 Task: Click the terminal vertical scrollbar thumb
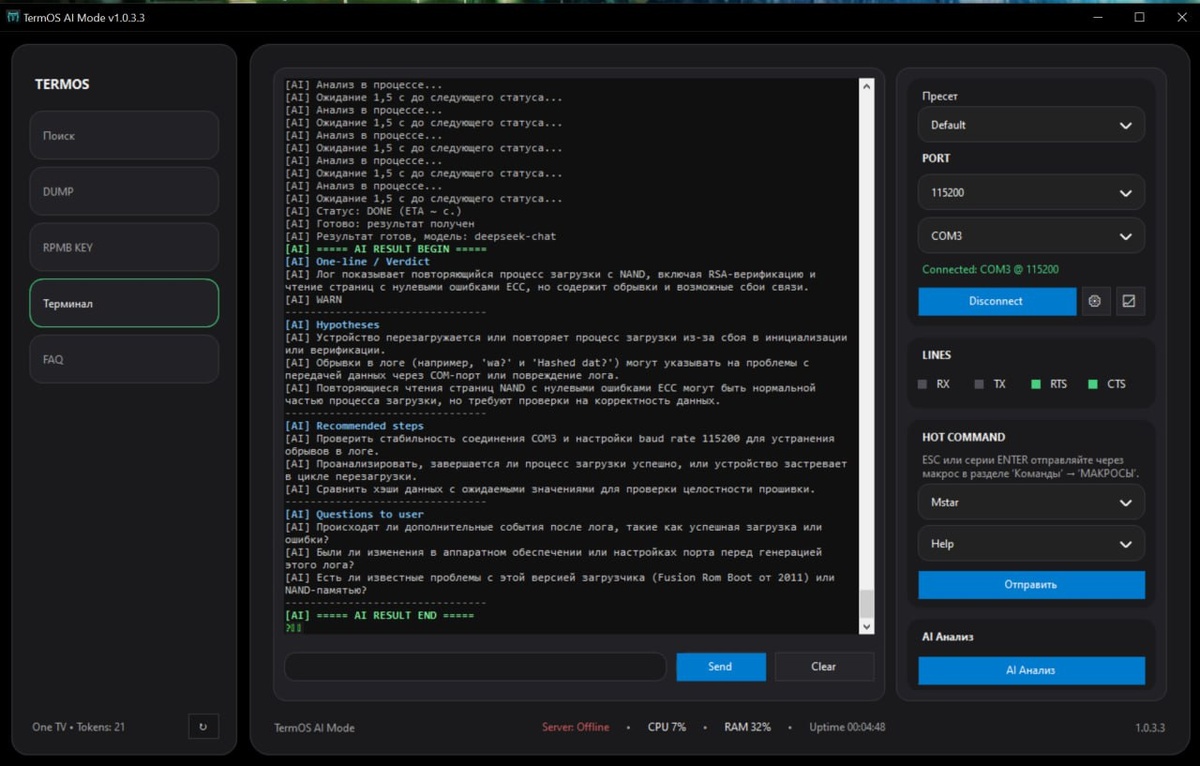click(867, 604)
